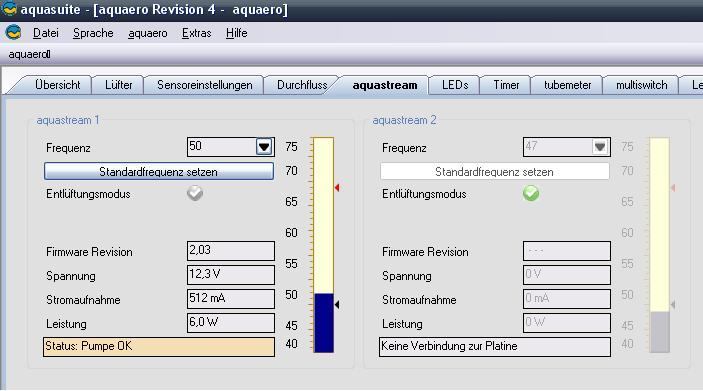The width and height of the screenshot is (703, 391).
Task: Open the tubemeter tab
Action: coord(567,85)
